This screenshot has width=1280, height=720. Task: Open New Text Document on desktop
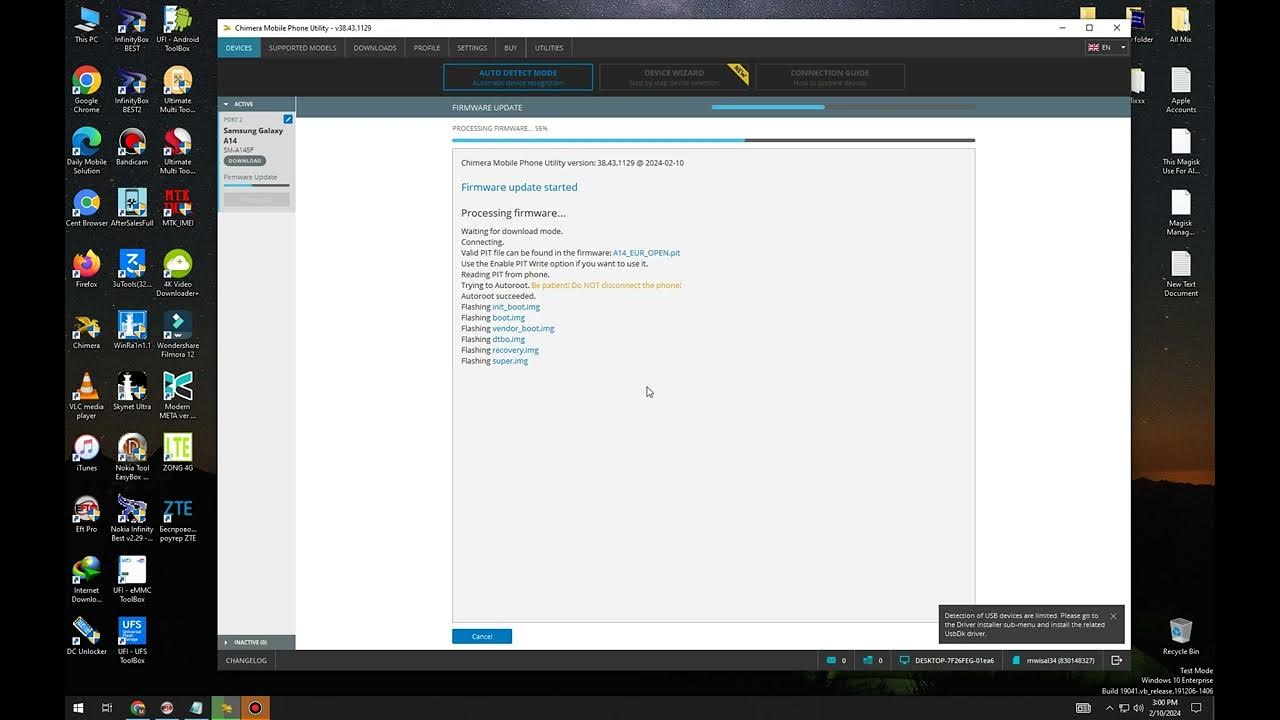click(1181, 274)
